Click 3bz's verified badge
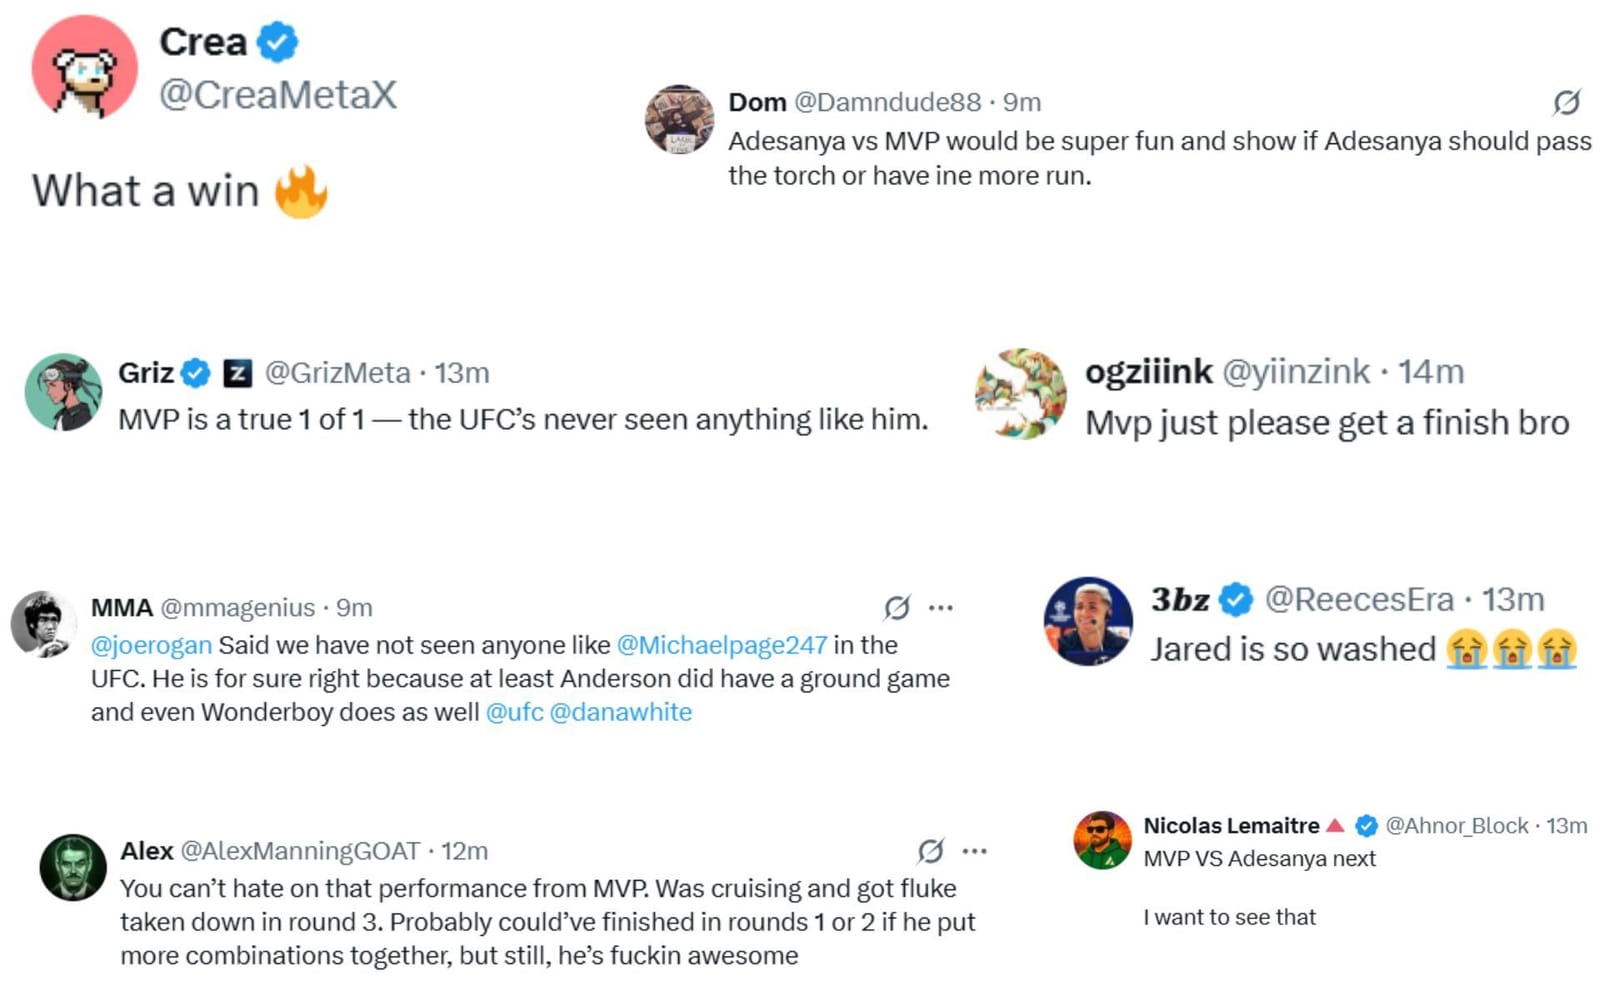The height and width of the screenshot is (1000, 1600). pyautogui.click(x=1236, y=600)
